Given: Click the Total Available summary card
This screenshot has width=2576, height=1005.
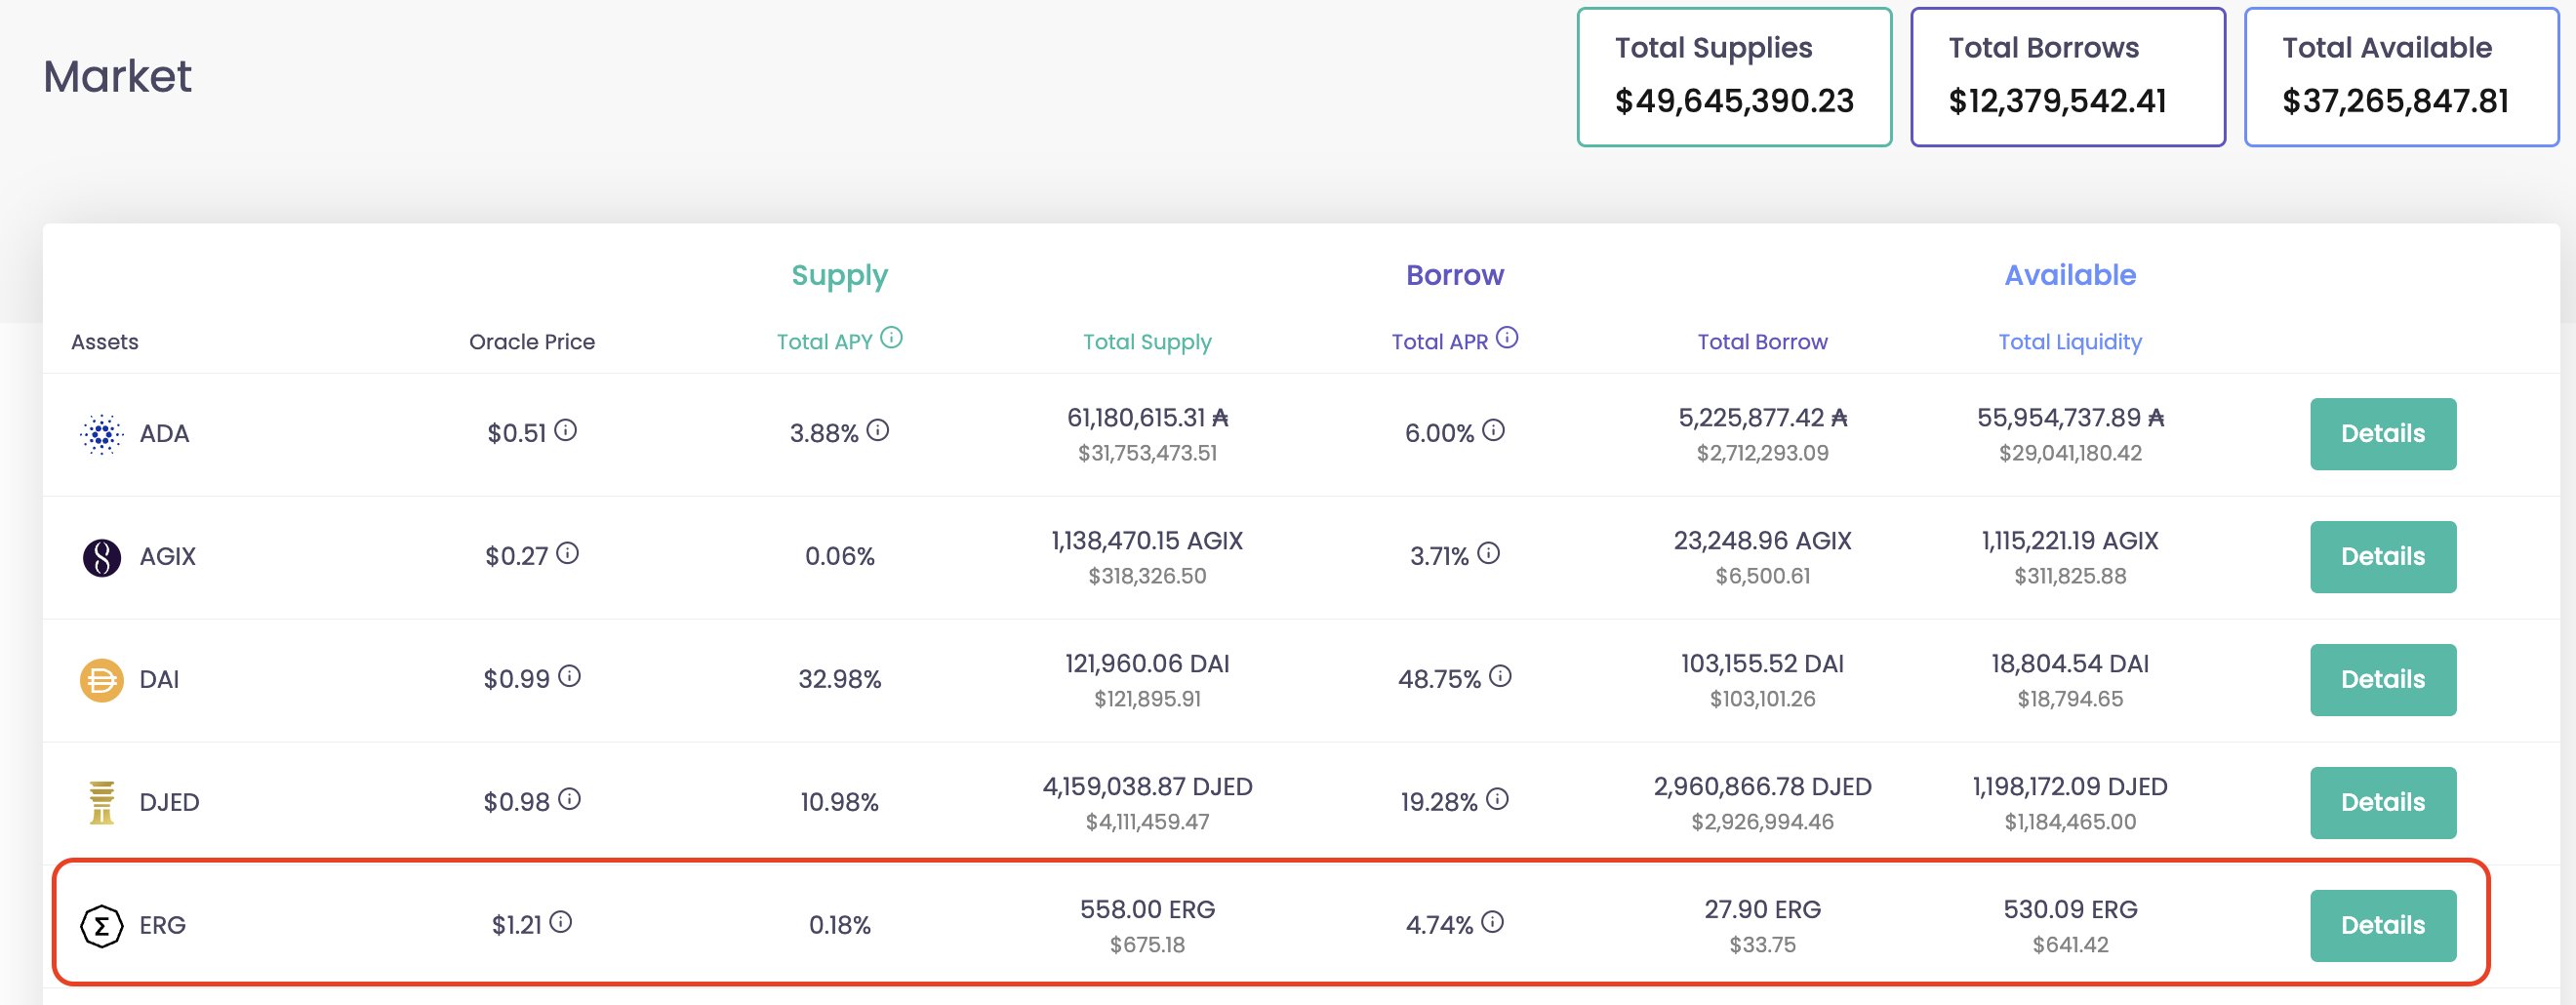Looking at the screenshot, I should click(2402, 77).
